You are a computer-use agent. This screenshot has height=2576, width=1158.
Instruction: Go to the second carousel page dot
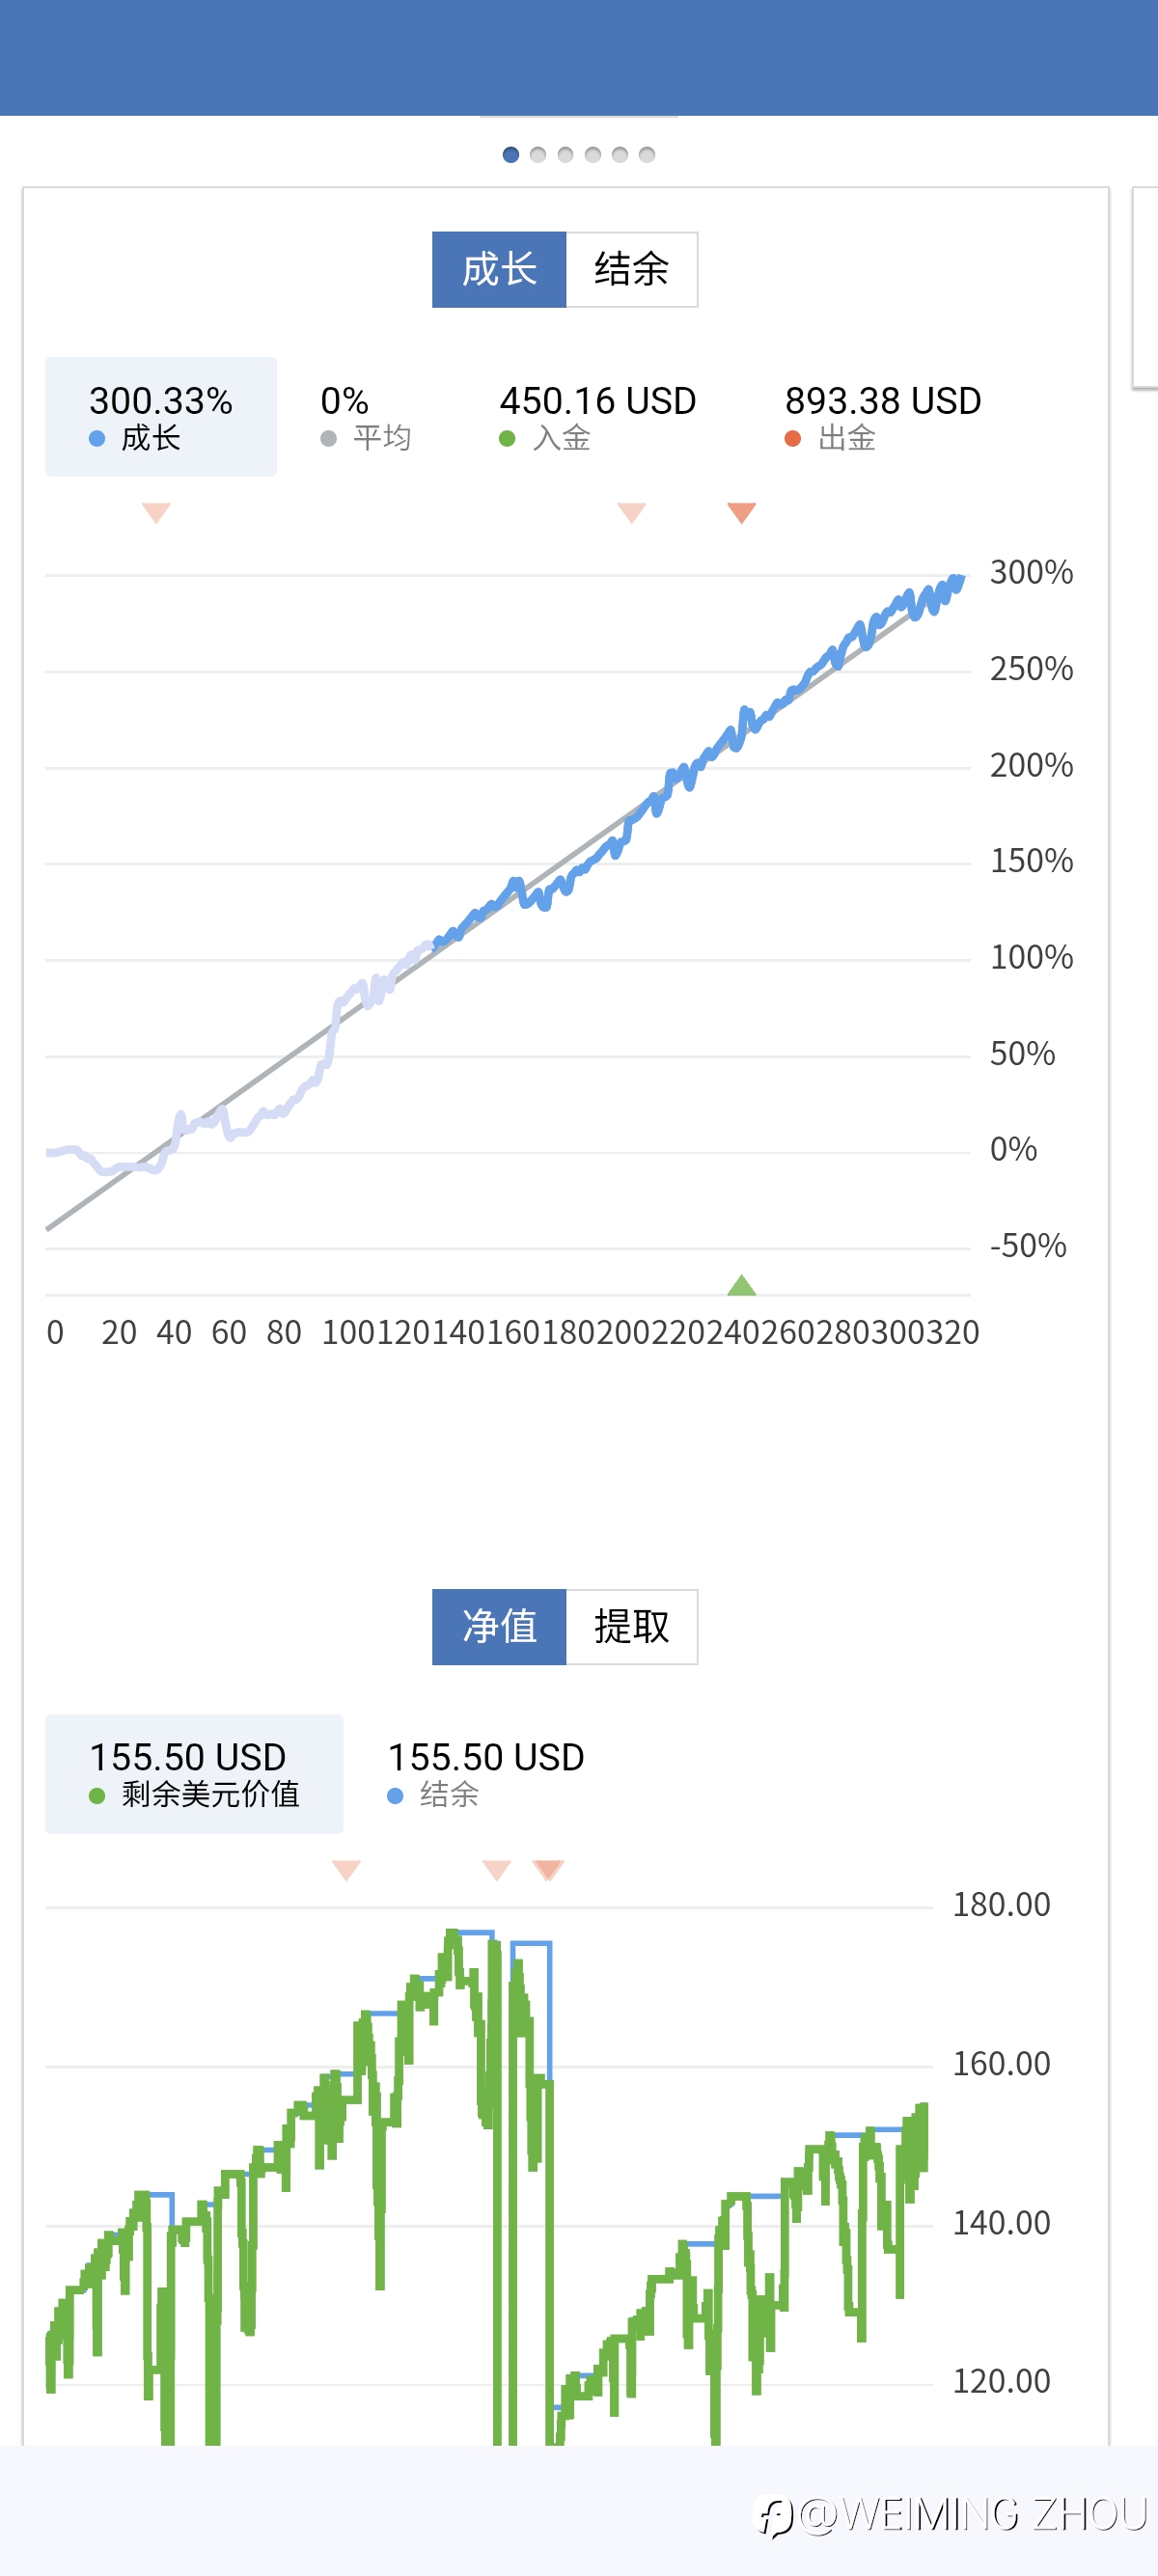pos(538,155)
